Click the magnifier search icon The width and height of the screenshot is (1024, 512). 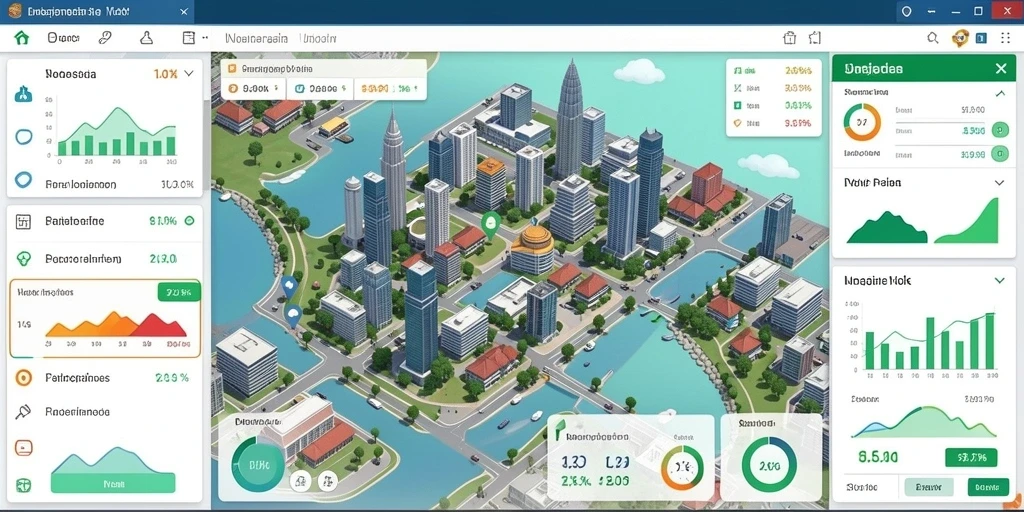pyautogui.click(x=933, y=38)
